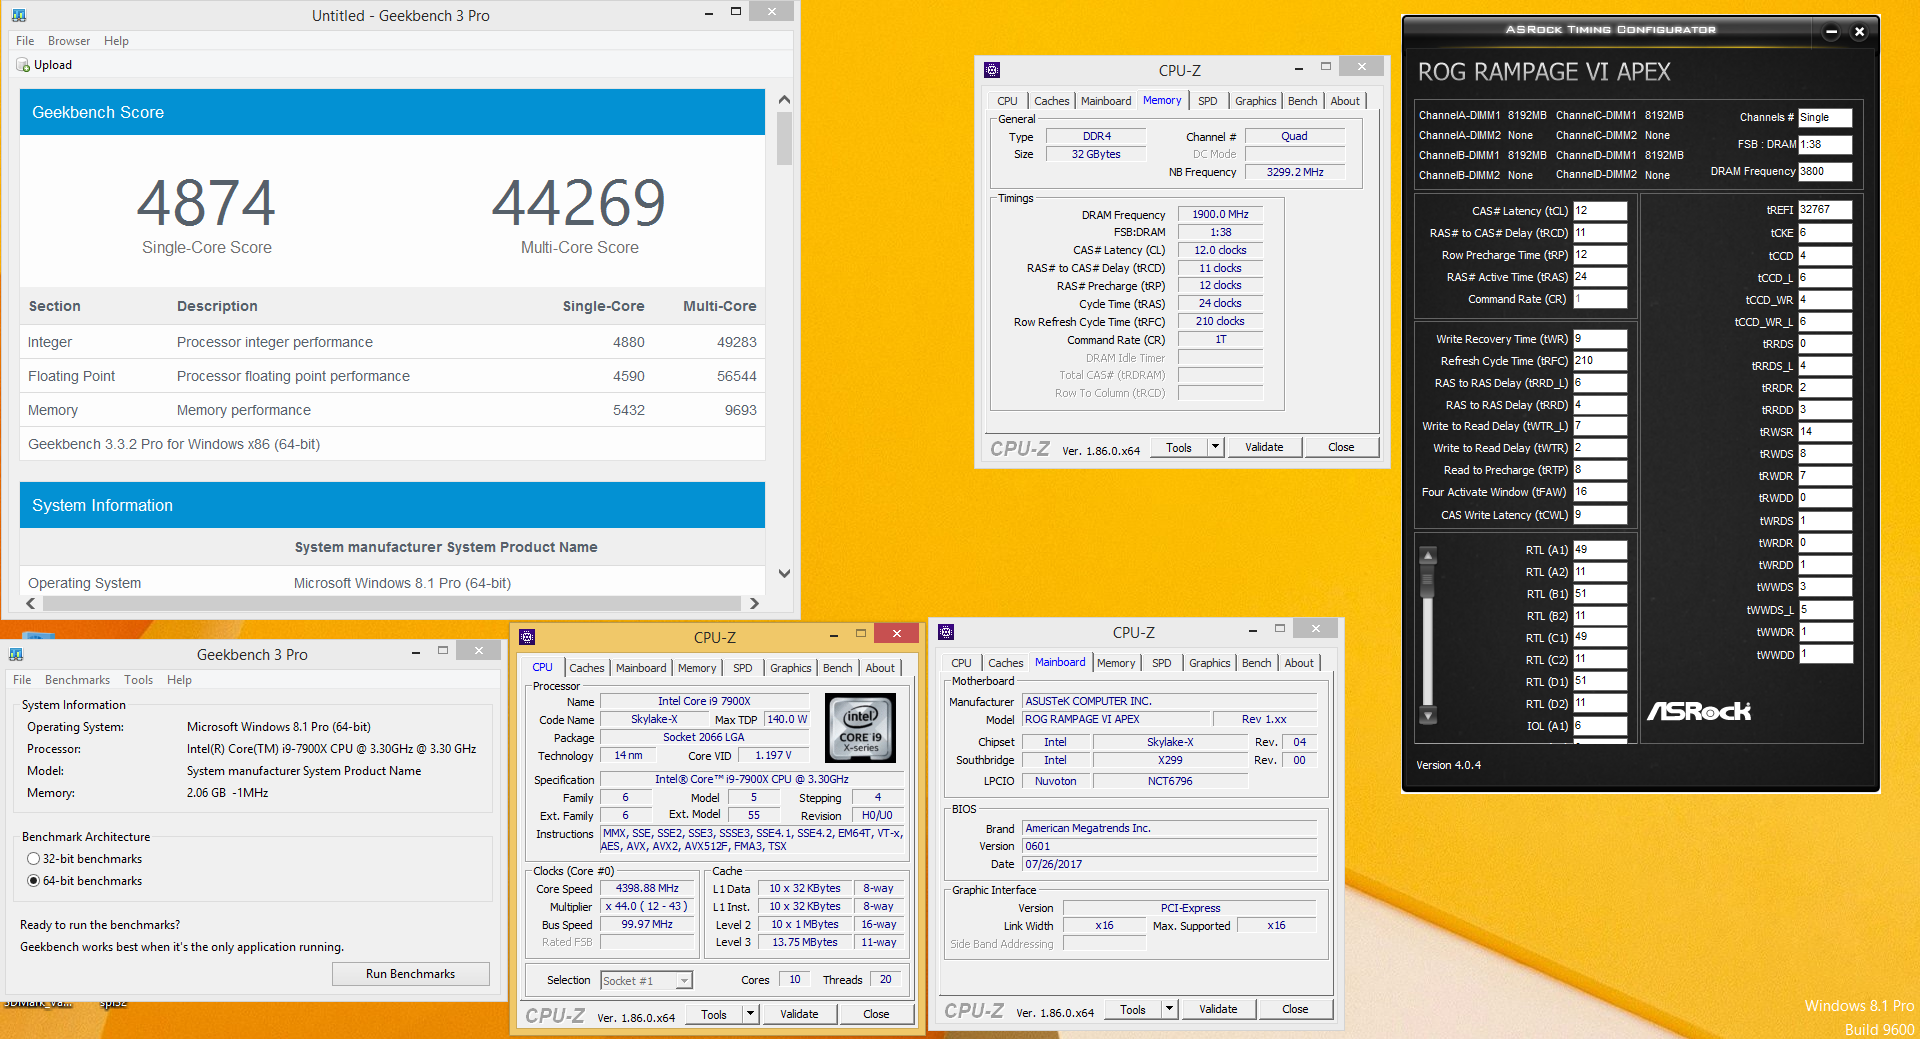Screen dimensions: 1920x1039
Task: Click RTL (A1) value field showing 49
Action: tap(1600, 550)
